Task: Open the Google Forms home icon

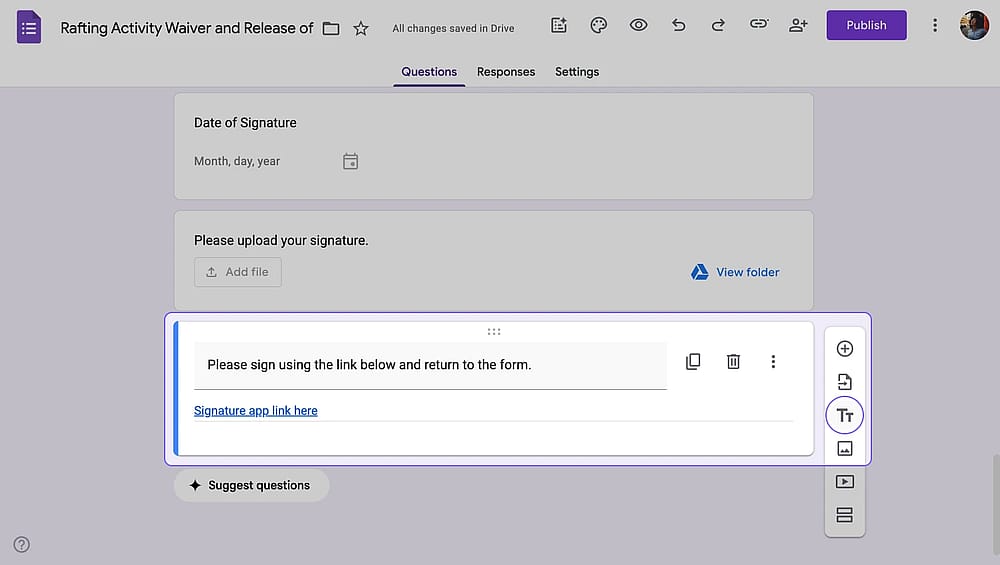Action: click(29, 27)
